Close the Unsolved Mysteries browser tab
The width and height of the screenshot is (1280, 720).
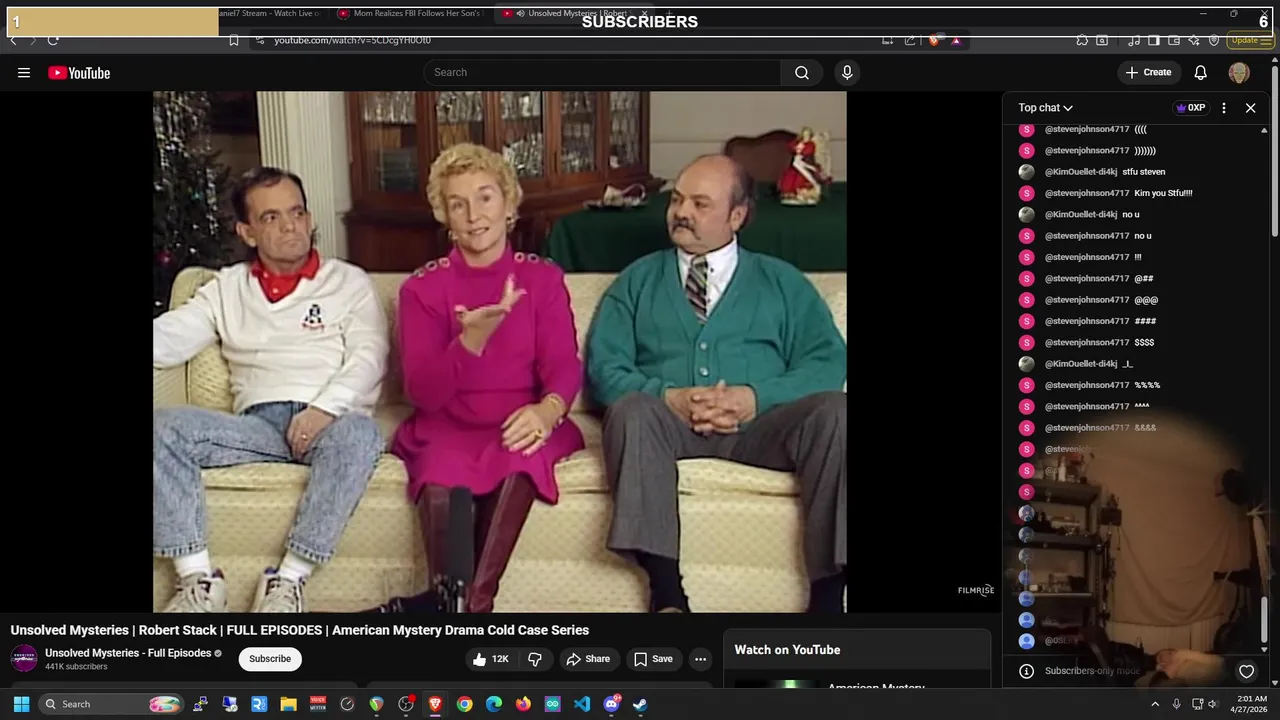(645, 14)
